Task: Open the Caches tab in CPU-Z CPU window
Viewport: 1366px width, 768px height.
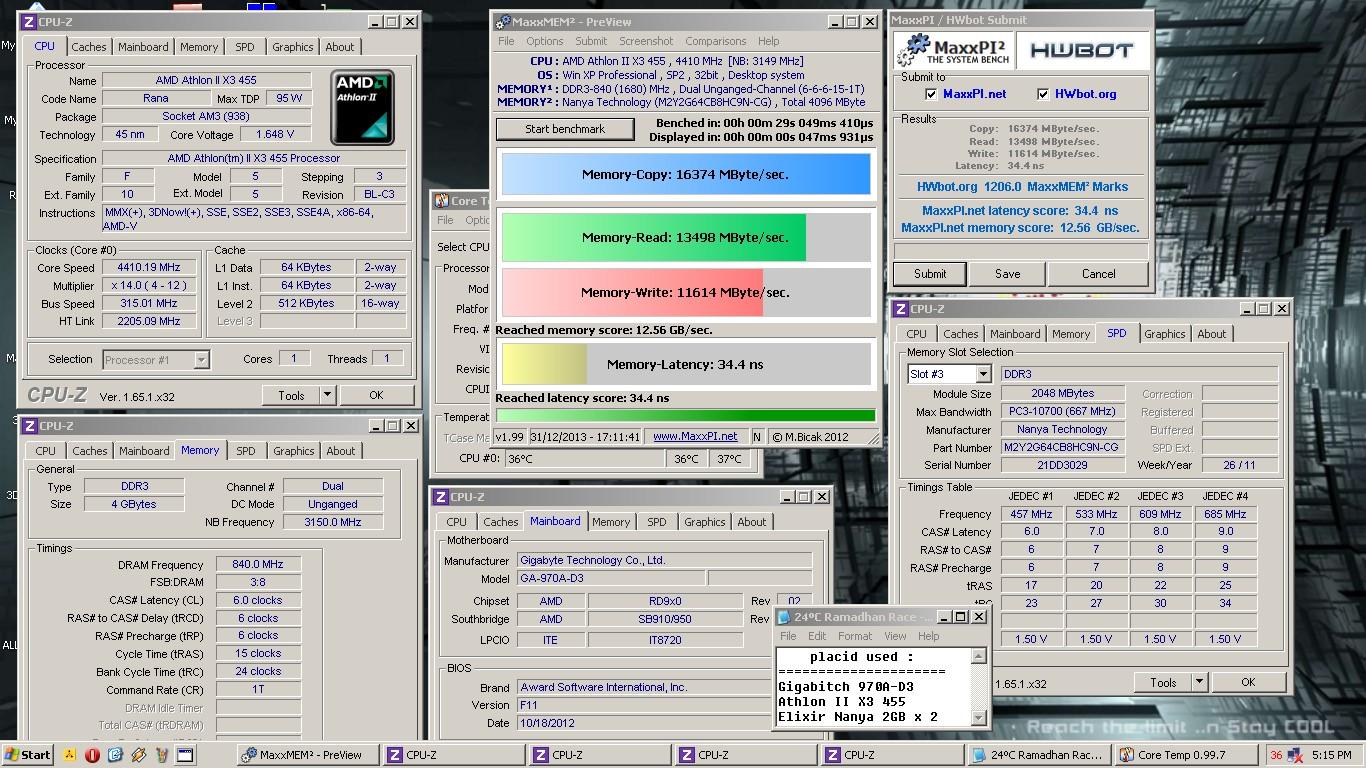Action: (89, 46)
